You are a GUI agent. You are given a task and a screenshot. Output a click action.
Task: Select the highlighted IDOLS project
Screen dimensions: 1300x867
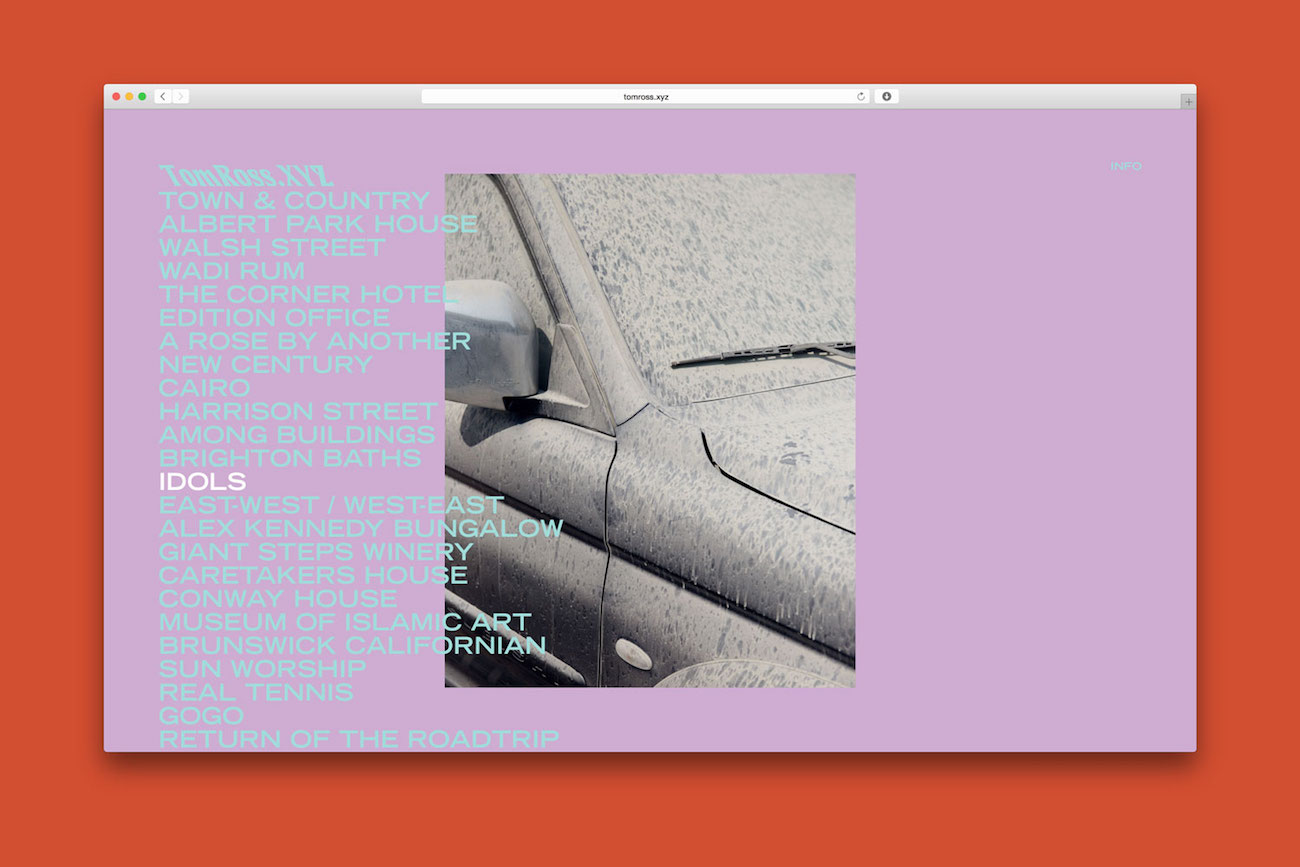(x=202, y=482)
